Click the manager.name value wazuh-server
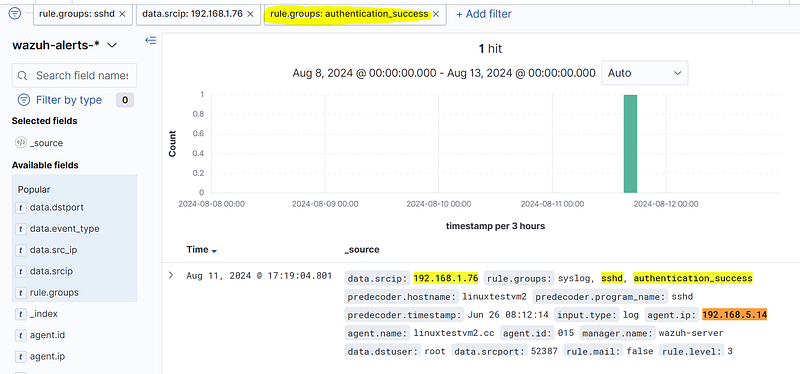The width and height of the screenshot is (800, 374). click(691, 333)
